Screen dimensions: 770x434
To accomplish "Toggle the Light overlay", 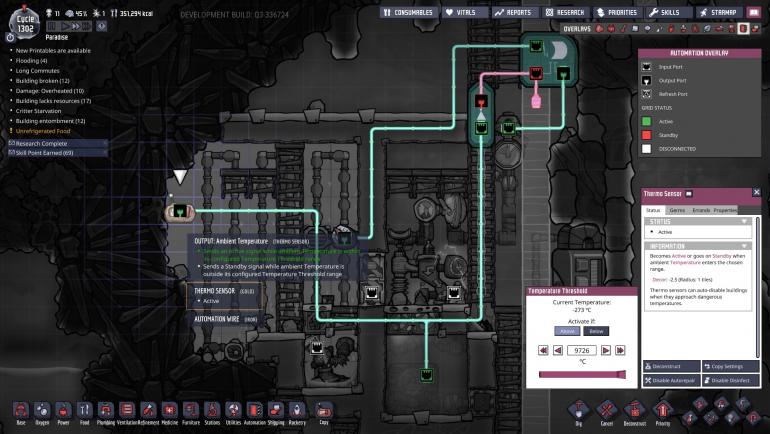I will click(647, 29).
